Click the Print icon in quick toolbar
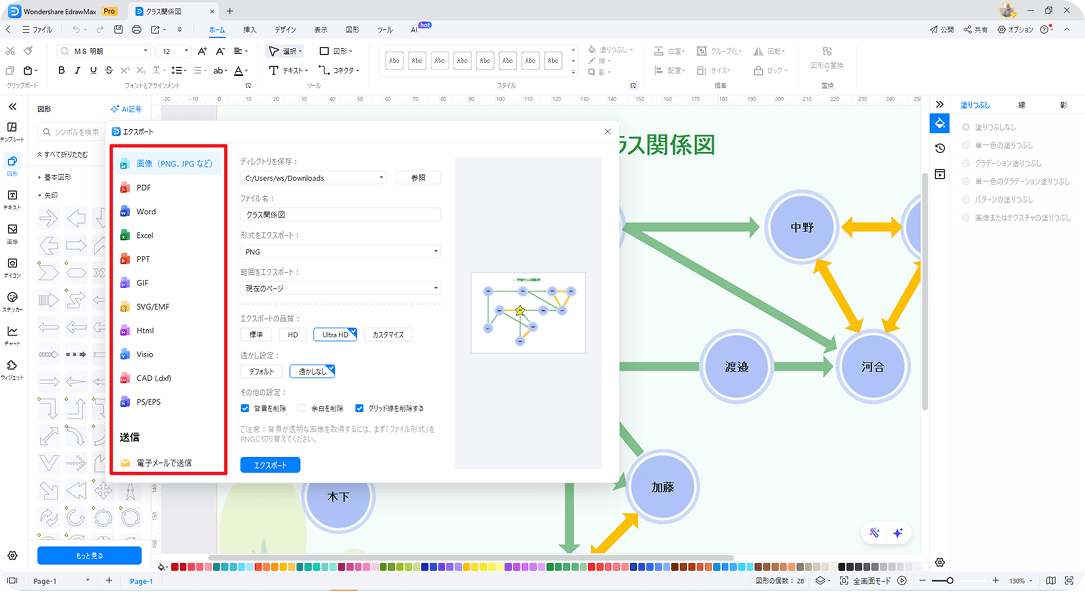 coord(136,30)
